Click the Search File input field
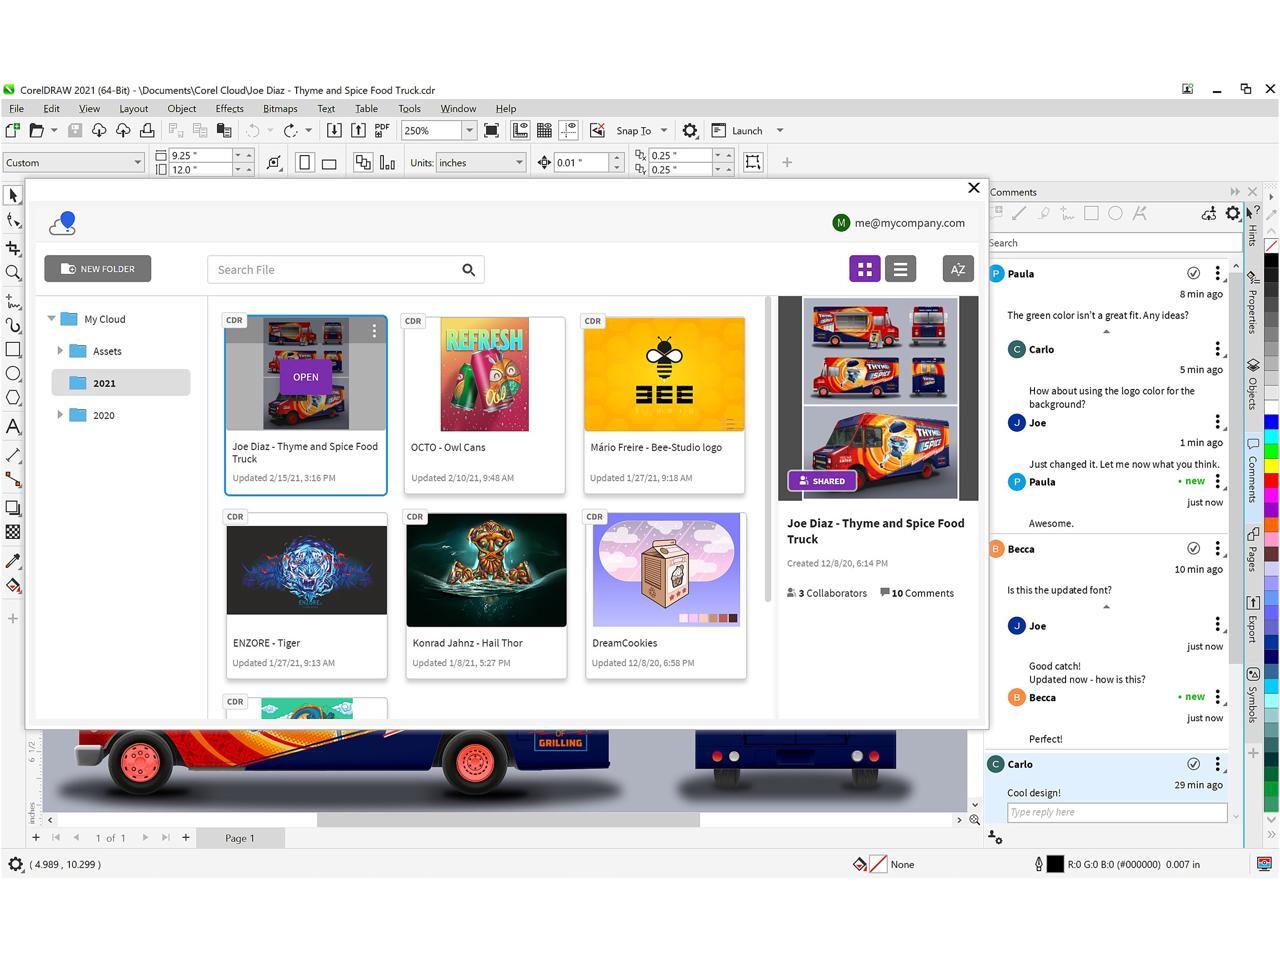The height and width of the screenshot is (960, 1280). (335, 269)
